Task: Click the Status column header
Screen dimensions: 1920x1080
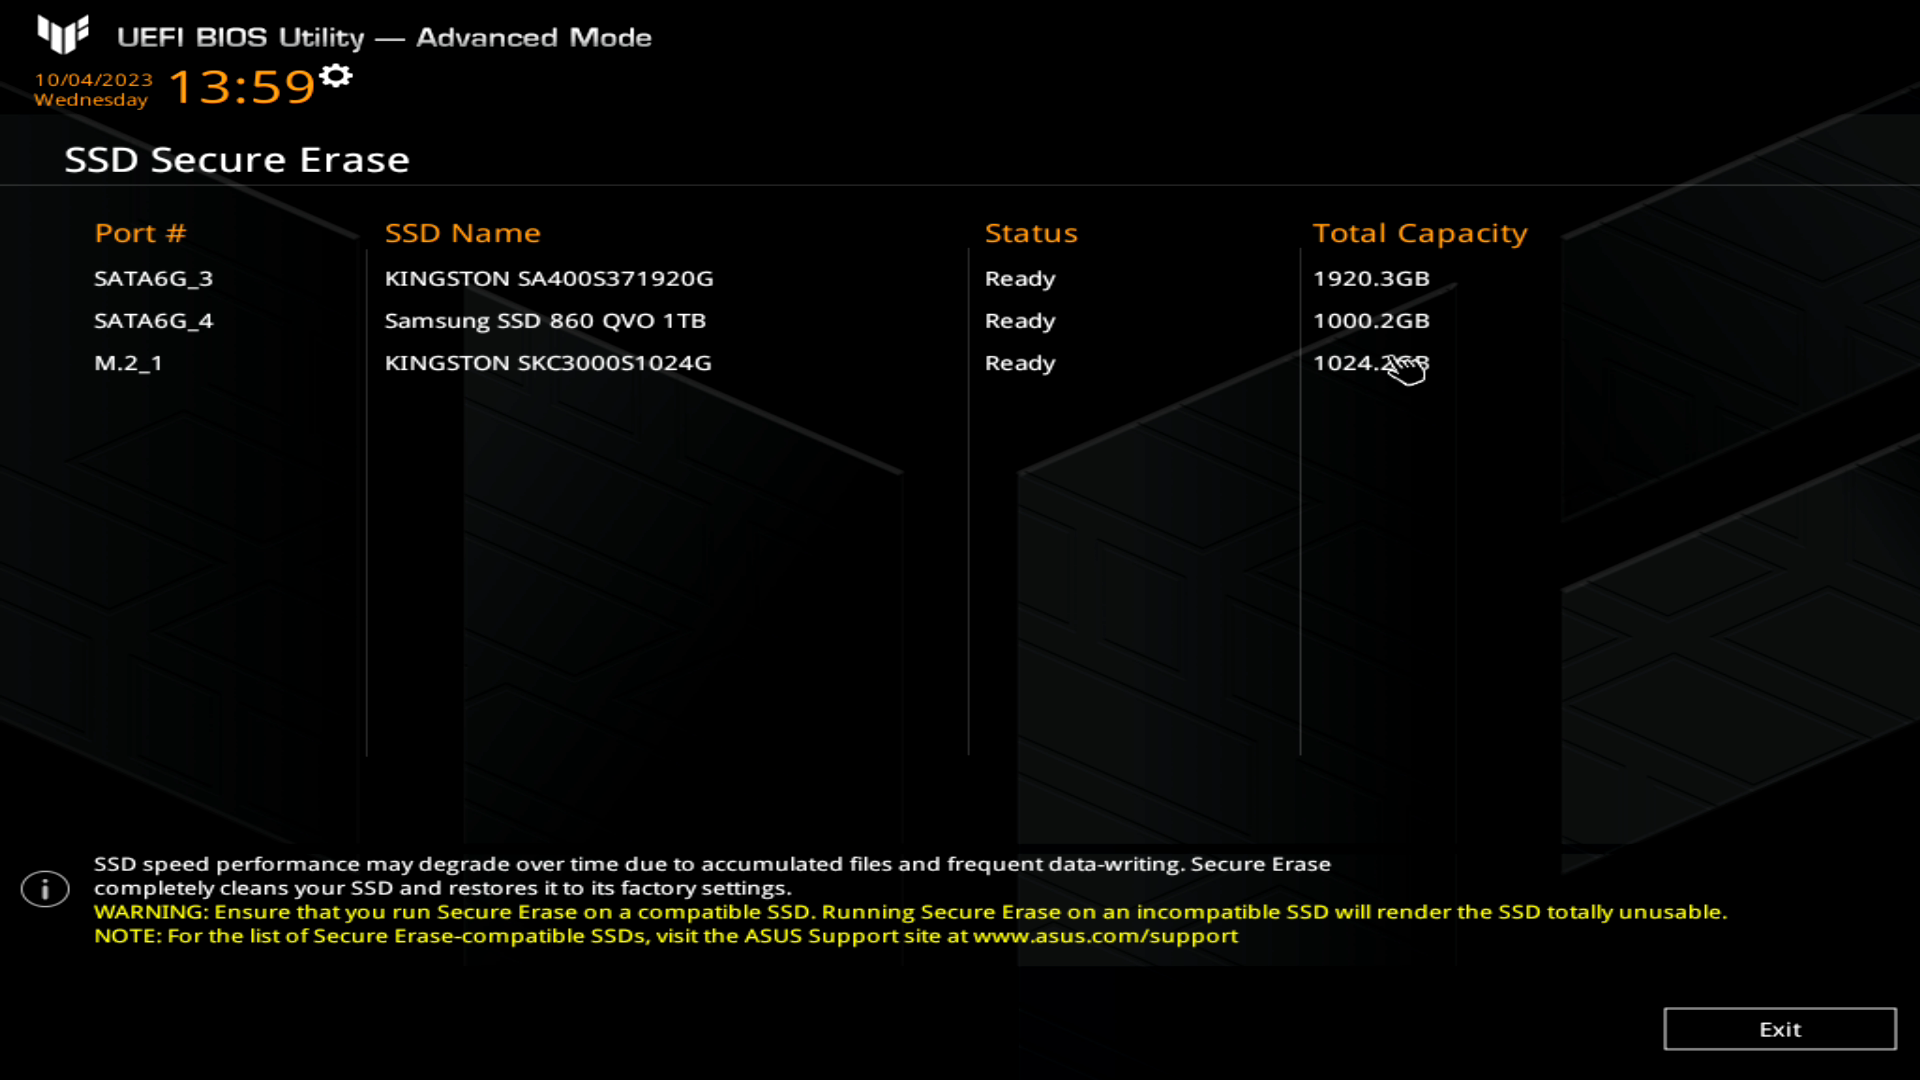Action: (x=1031, y=233)
